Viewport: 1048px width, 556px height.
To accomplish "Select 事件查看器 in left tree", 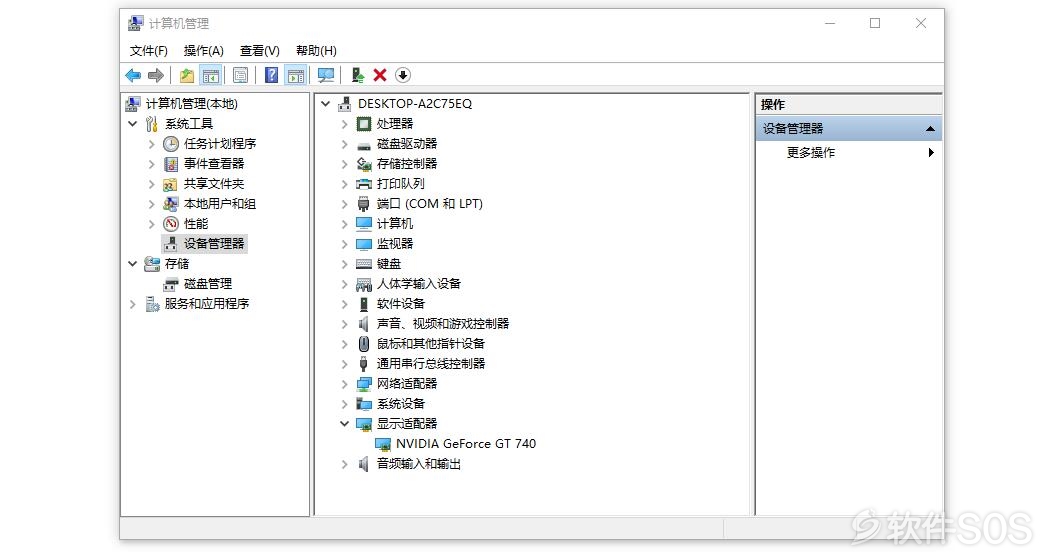I will point(214,164).
